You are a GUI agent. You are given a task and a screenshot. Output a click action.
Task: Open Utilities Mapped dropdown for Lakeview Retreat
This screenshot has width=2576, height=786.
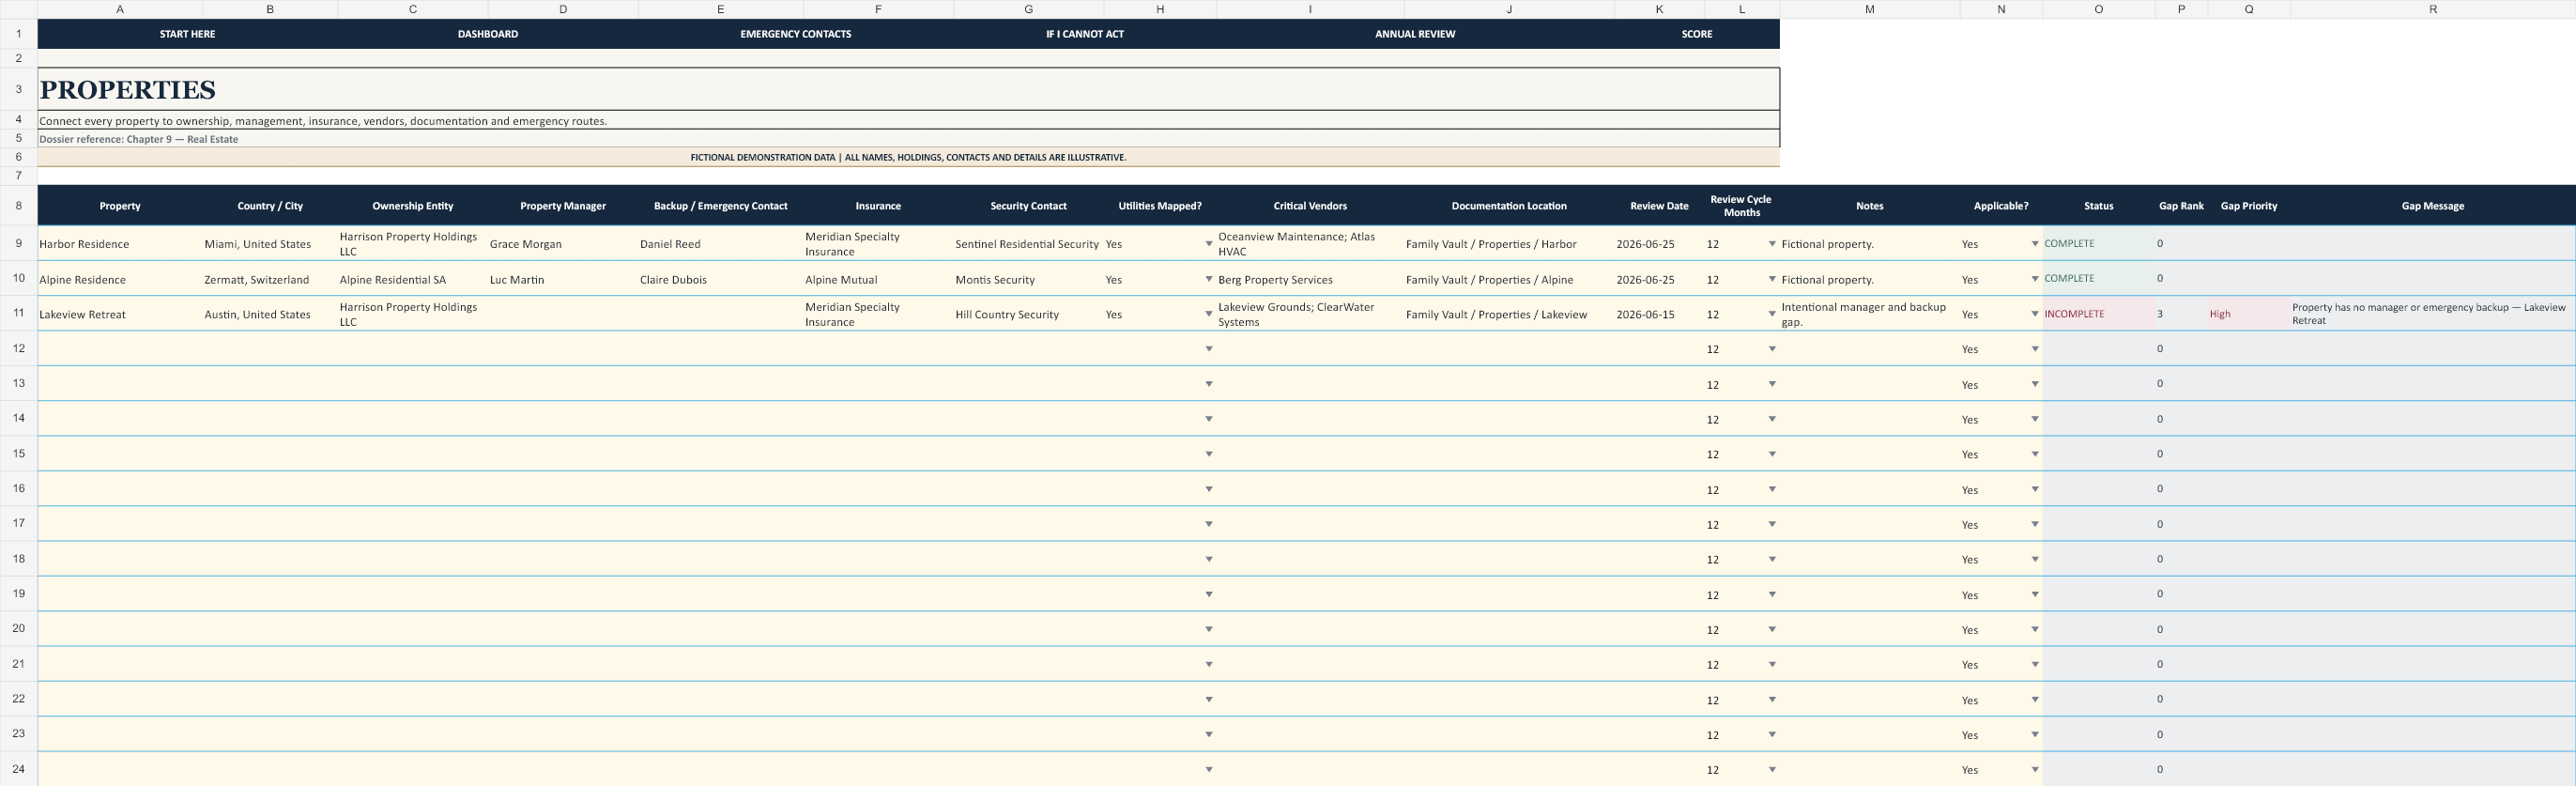click(x=1209, y=314)
